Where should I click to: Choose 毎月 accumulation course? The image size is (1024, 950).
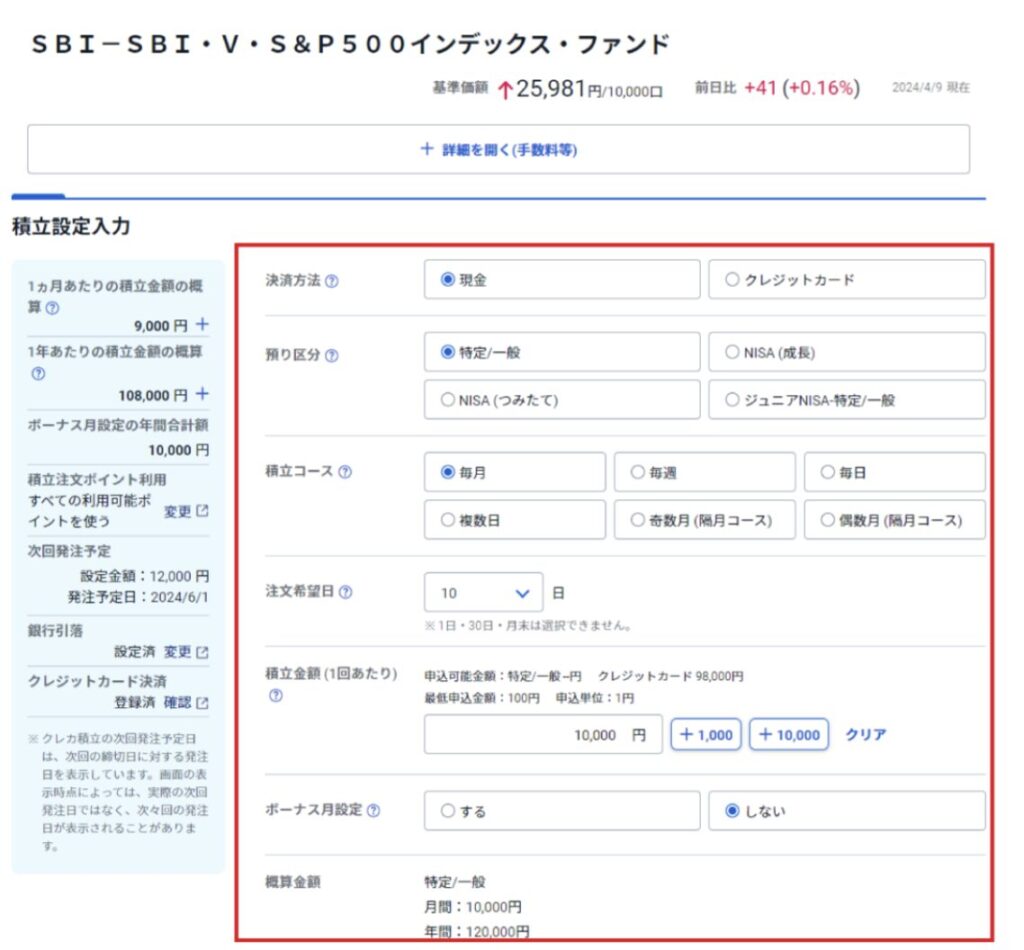coord(515,472)
